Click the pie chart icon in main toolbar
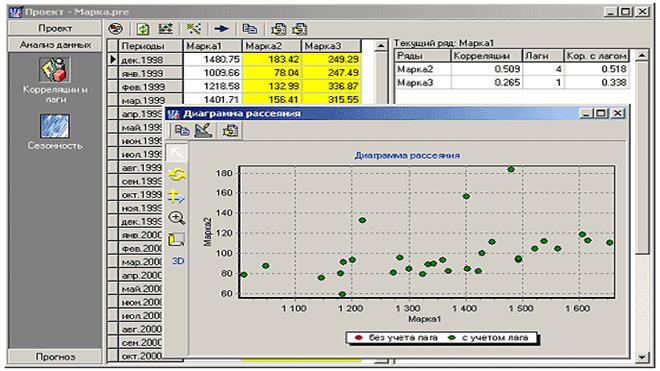The height and width of the screenshot is (371, 660). pos(115,29)
